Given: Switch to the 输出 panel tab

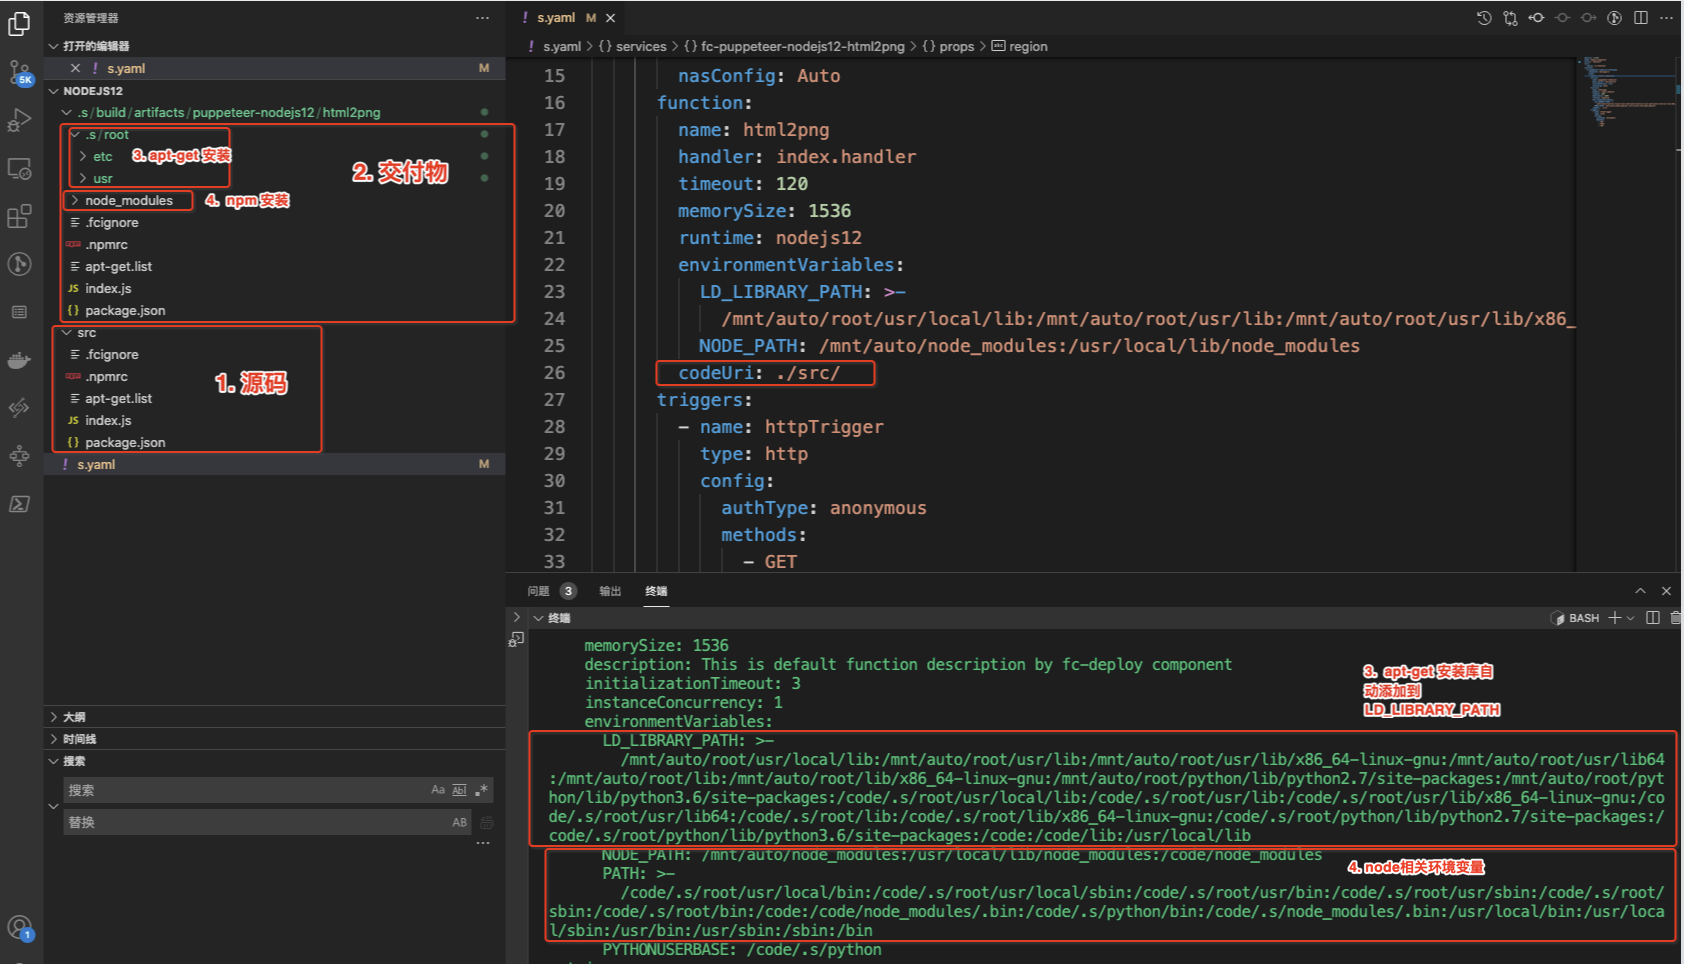Looking at the screenshot, I should [610, 591].
